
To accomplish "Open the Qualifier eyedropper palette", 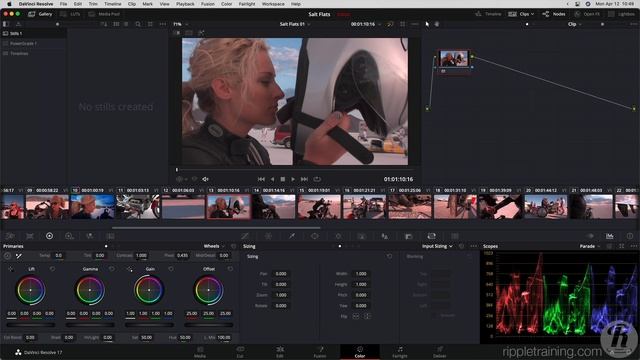I will point(292,236).
